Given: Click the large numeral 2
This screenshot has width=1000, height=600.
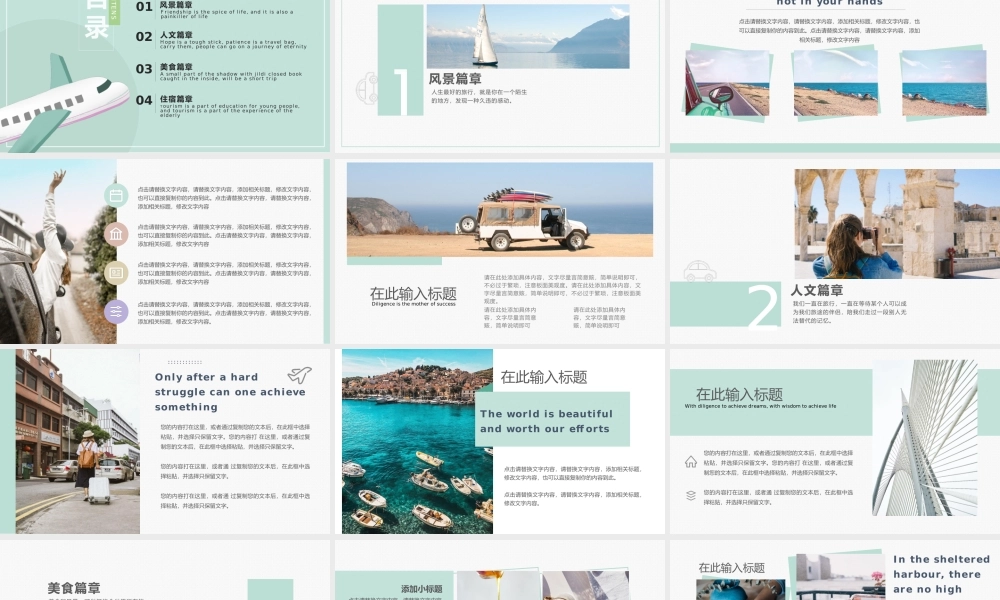Looking at the screenshot, I should tap(763, 305).
